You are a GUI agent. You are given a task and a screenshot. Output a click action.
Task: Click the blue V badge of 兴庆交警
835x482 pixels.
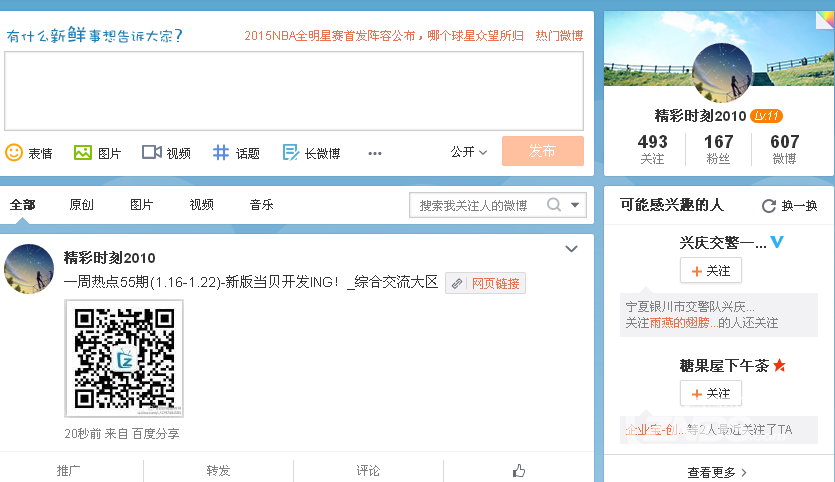pyautogui.click(x=777, y=242)
